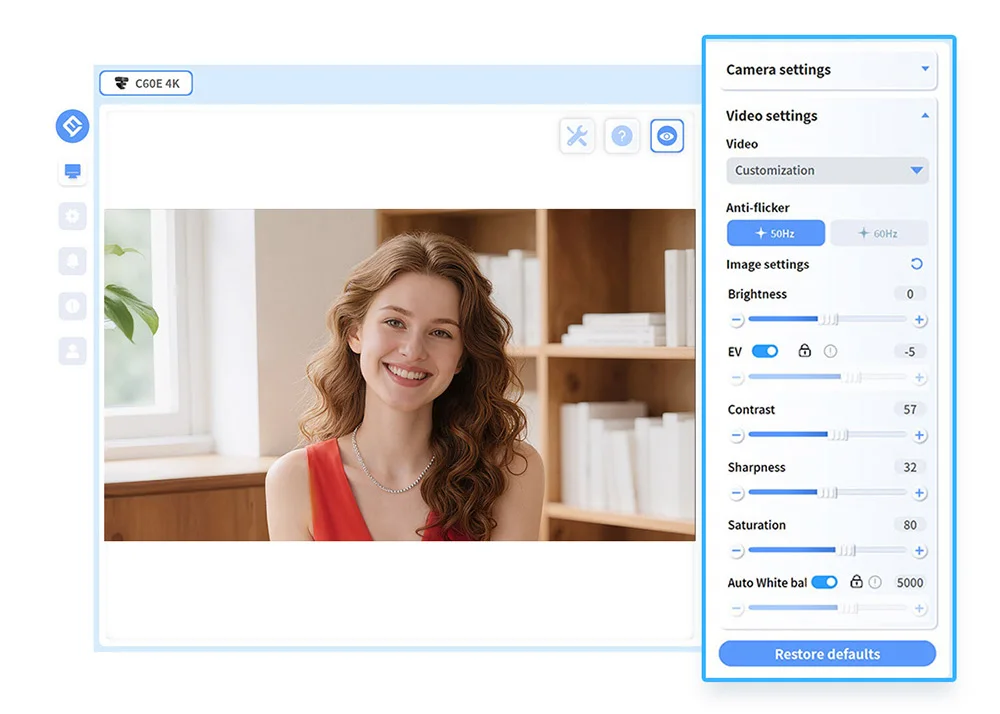Image resolution: width=1000 pixels, height=714 pixels.
Task: Open the Customization video dropdown
Action: (x=827, y=170)
